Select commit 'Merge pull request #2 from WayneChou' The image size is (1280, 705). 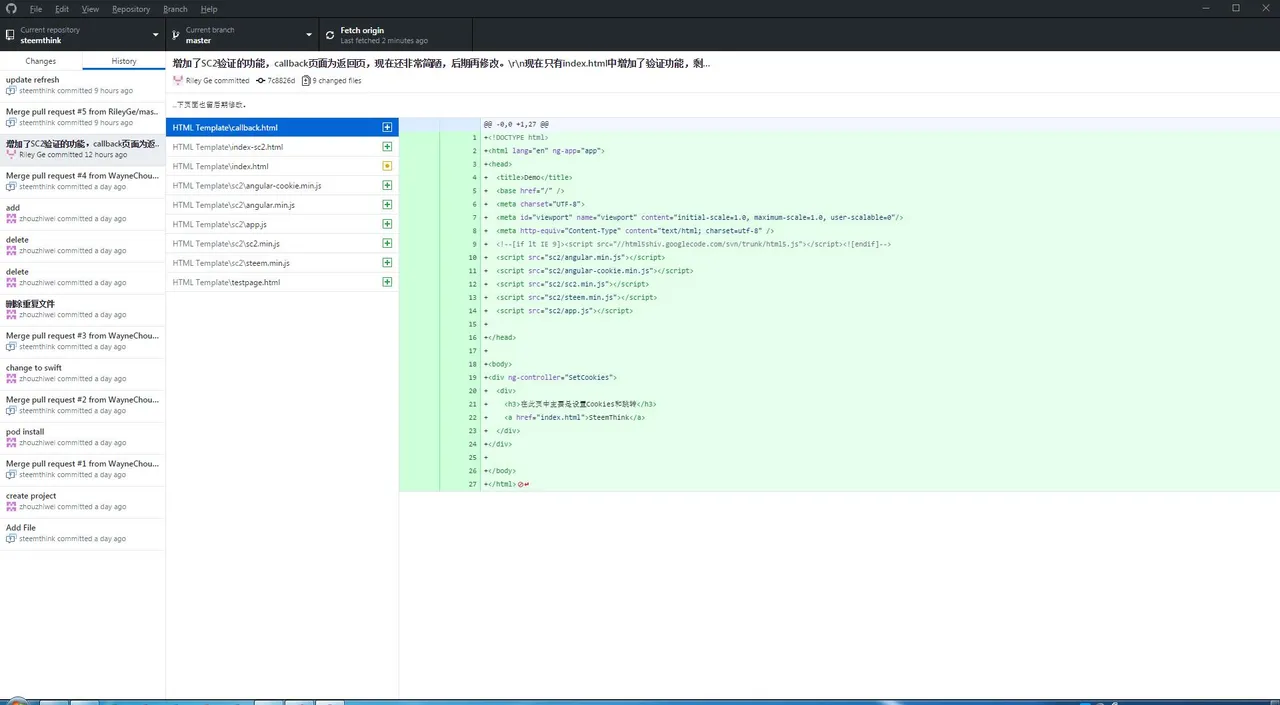[82, 405]
